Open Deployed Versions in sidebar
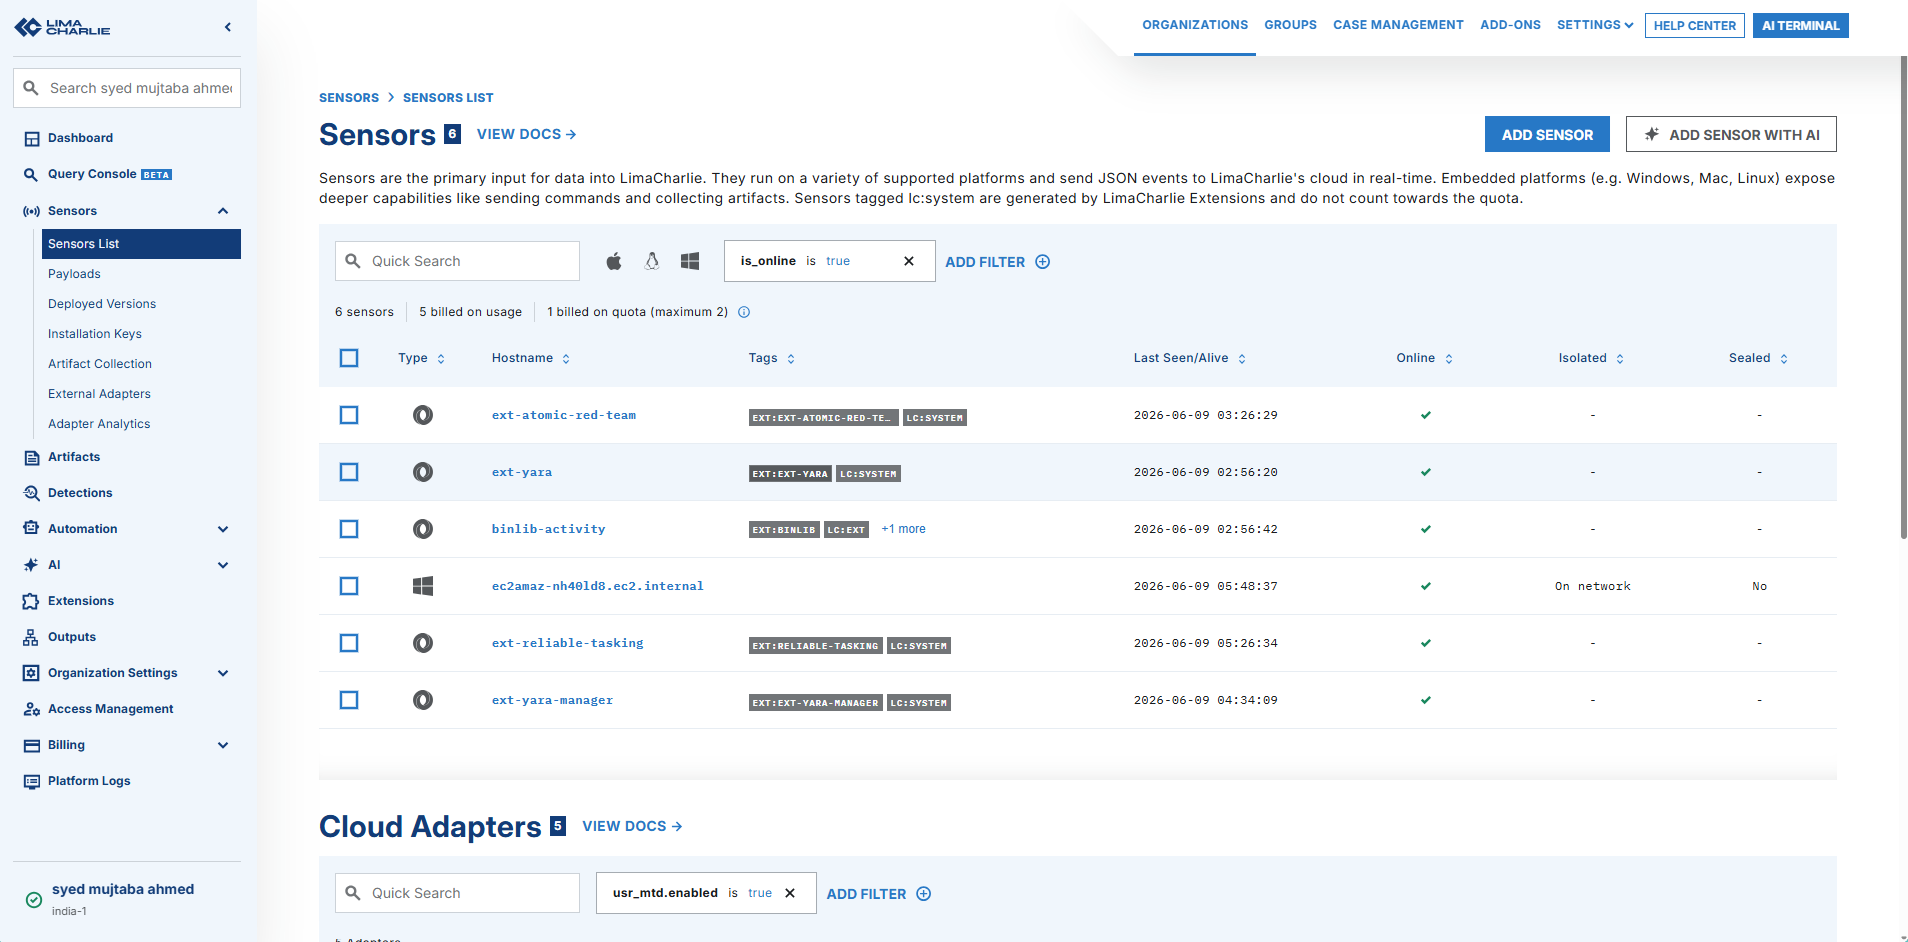The height and width of the screenshot is (942, 1908). 102,304
